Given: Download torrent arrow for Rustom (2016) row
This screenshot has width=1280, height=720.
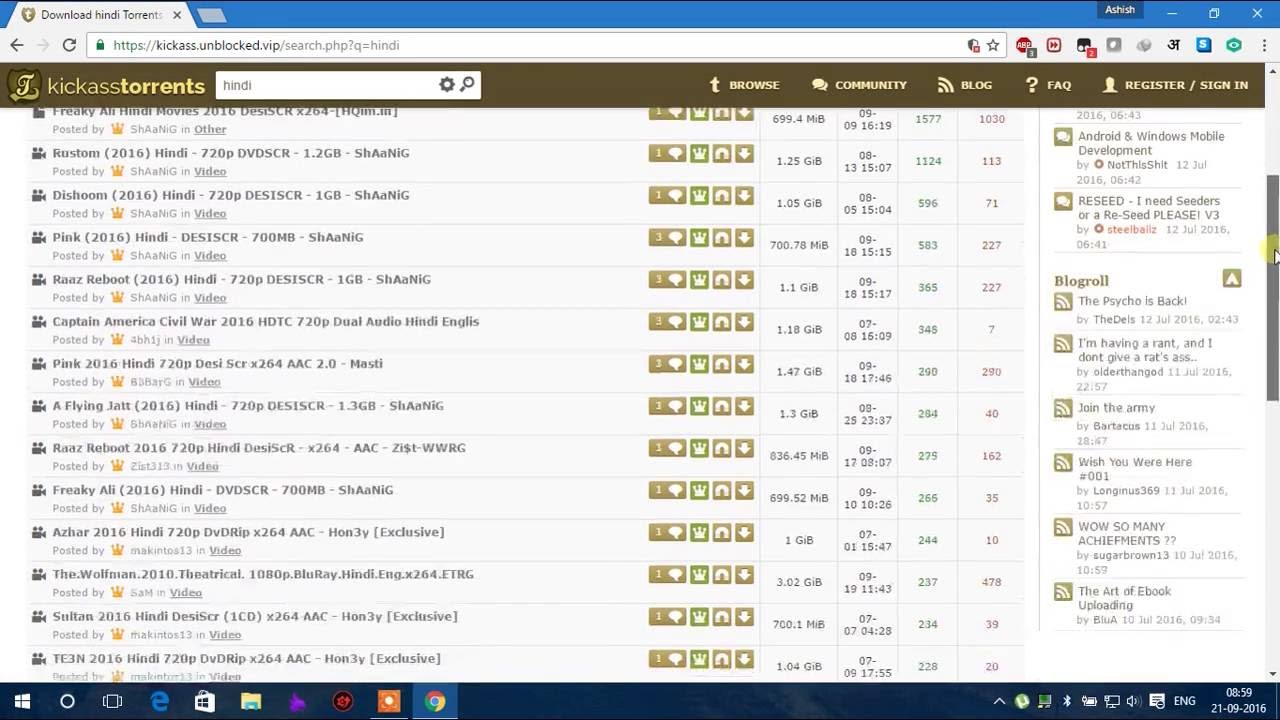Looking at the screenshot, I should pyautogui.click(x=744, y=154).
